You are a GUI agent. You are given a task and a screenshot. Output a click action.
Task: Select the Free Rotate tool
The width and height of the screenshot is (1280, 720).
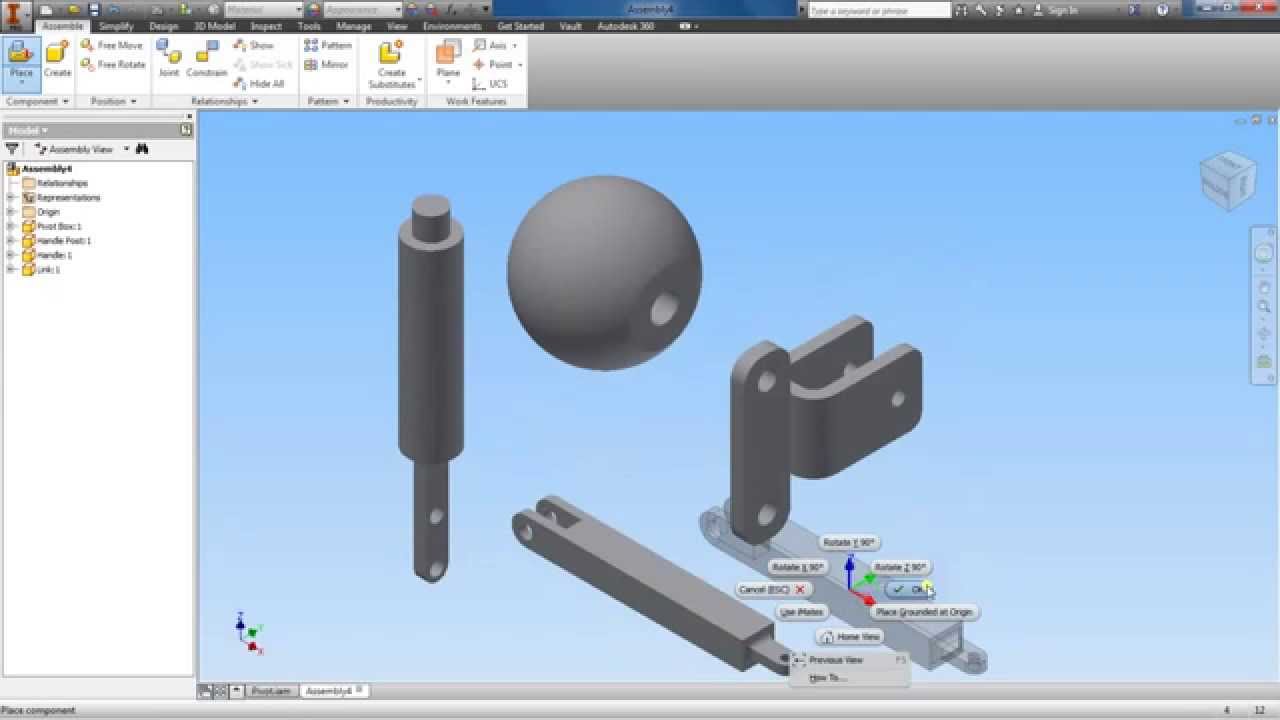pos(112,64)
